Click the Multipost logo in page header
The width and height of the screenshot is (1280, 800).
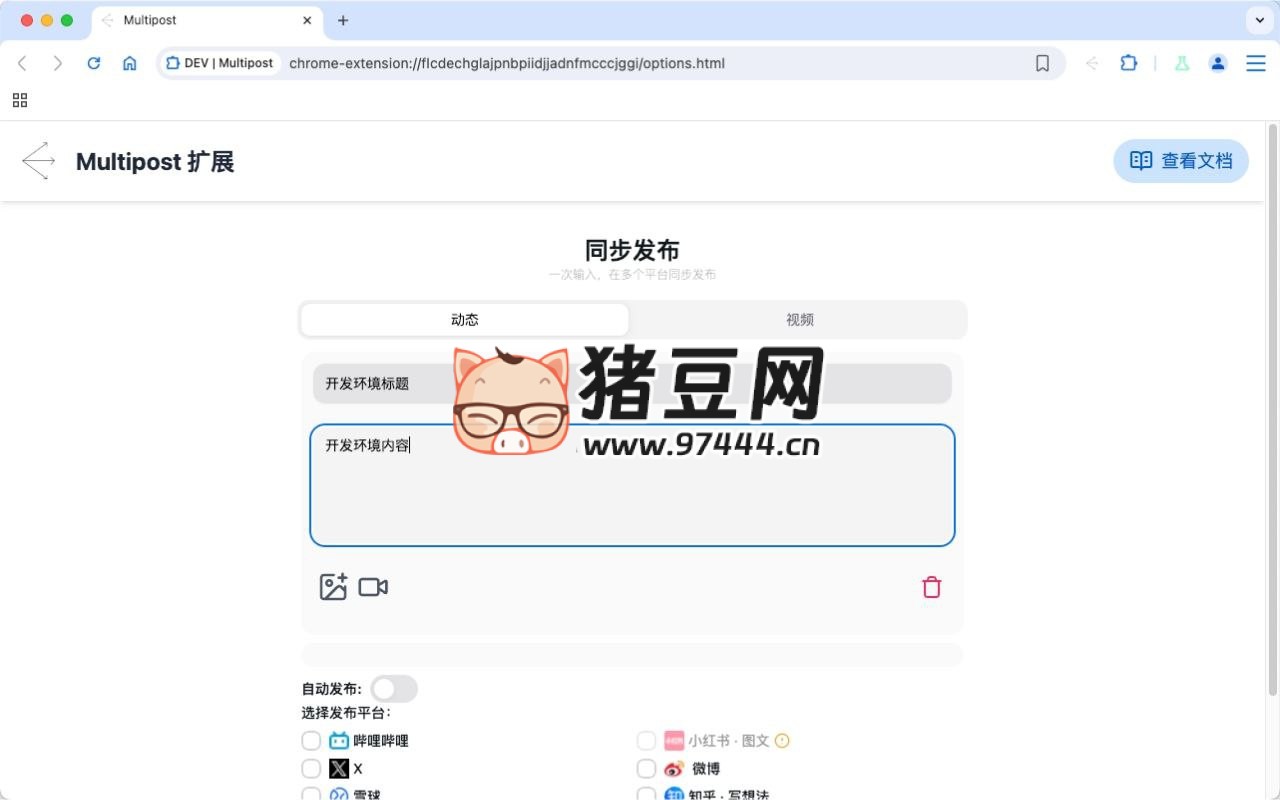point(38,161)
